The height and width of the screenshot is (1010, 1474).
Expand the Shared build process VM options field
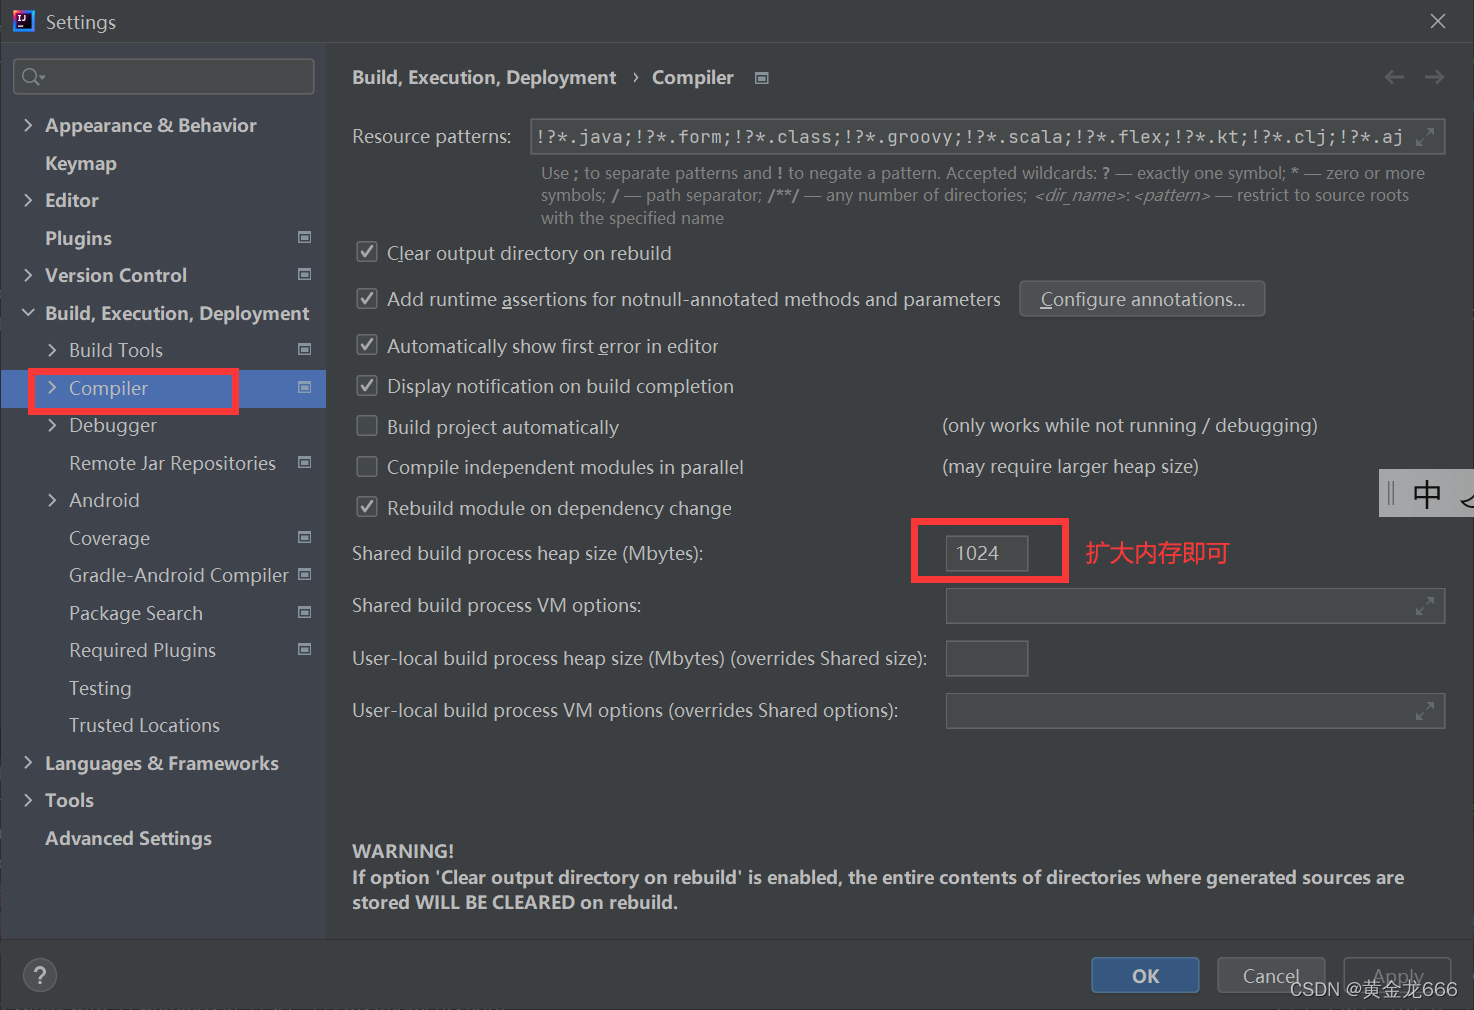point(1425,606)
